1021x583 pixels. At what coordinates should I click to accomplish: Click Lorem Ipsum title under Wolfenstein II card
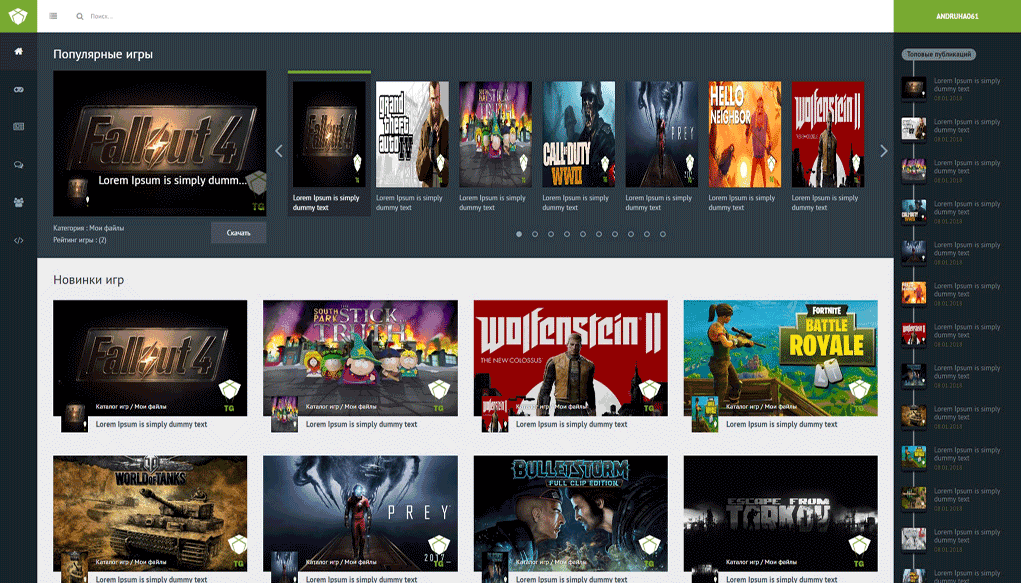point(572,424)
